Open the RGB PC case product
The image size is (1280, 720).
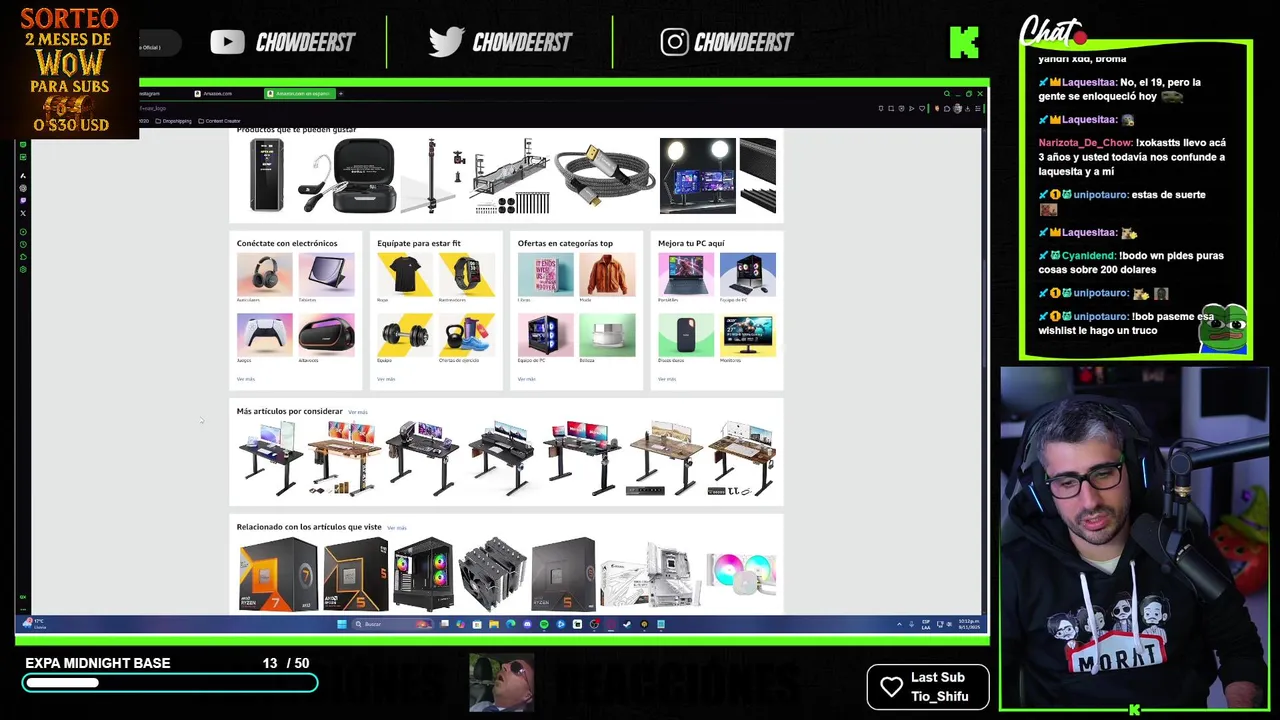click(423, 574)
